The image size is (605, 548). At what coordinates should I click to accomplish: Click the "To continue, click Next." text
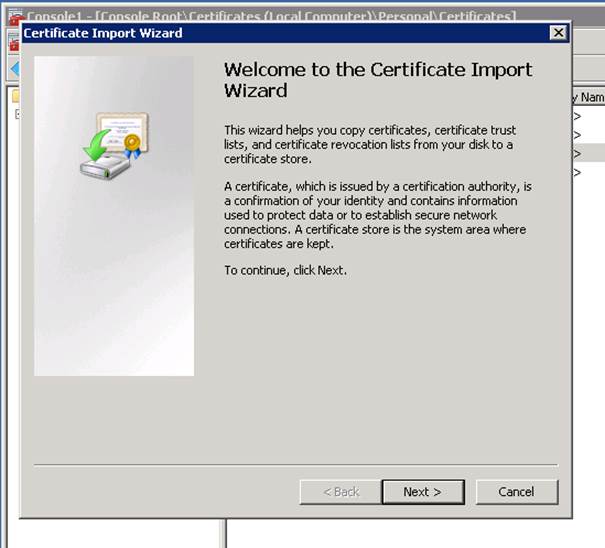285,270
